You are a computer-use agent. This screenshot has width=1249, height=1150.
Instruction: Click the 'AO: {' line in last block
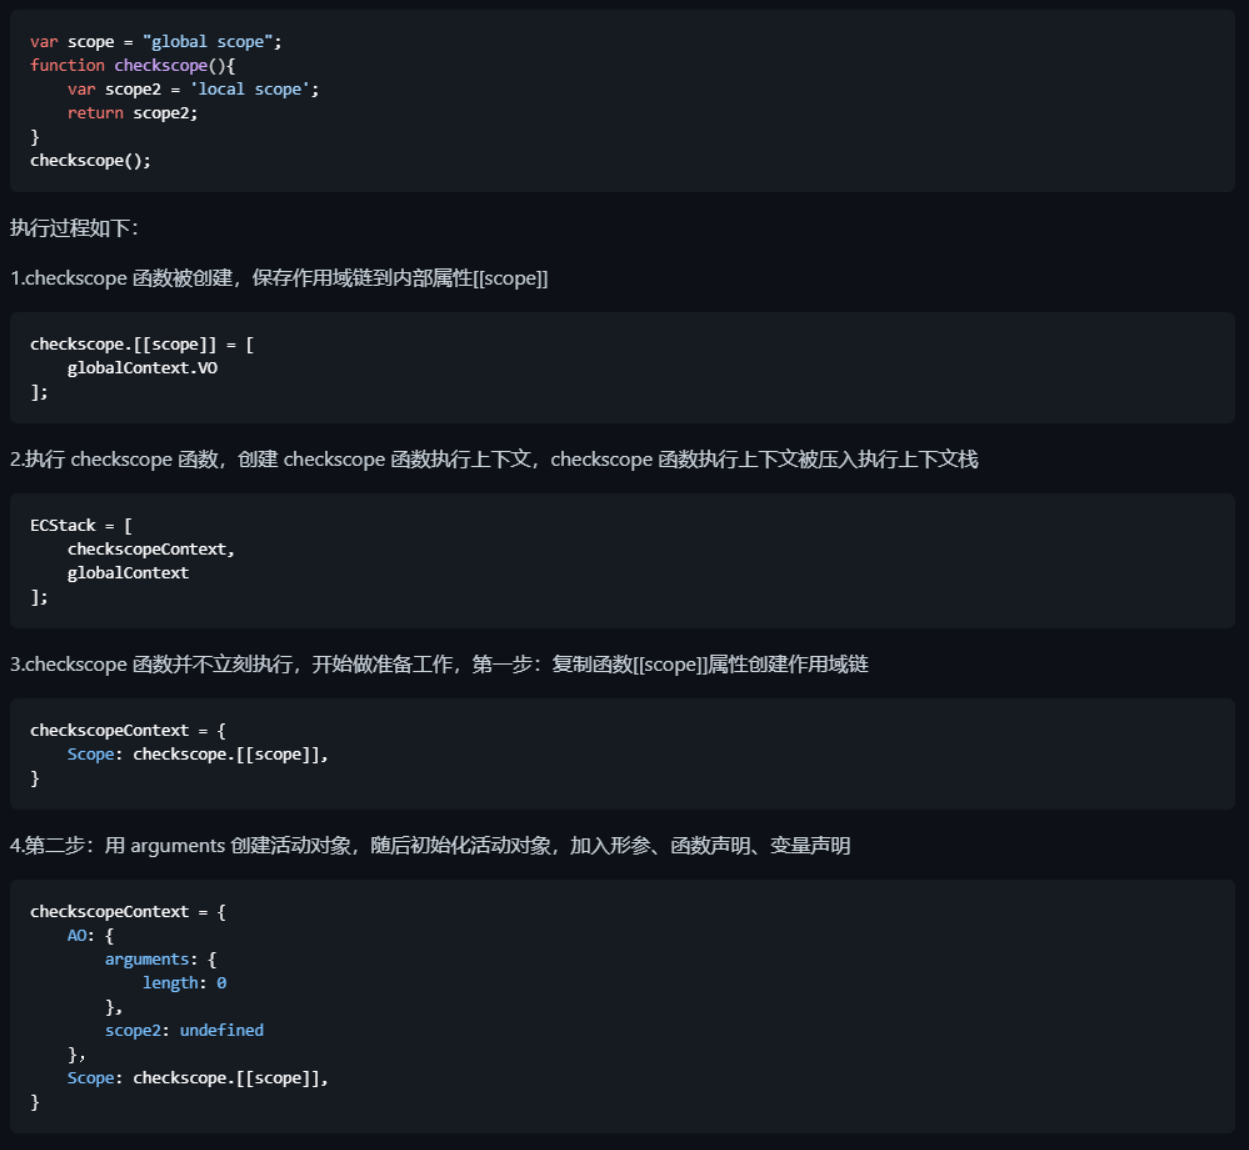90,936
